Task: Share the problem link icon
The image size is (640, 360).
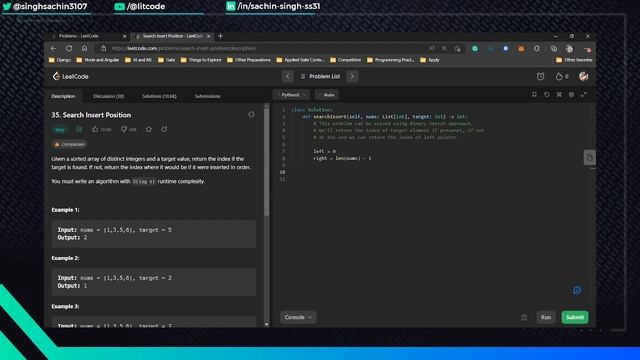Action: click(164, 129)
